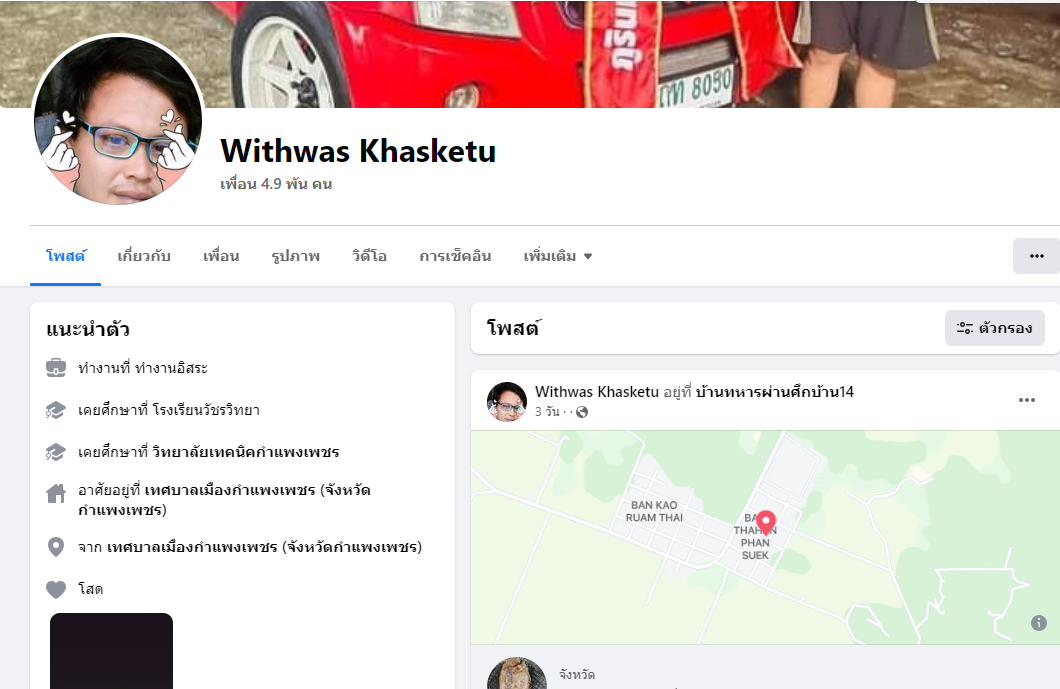Click the post author's small avatar

coord(506,402)
